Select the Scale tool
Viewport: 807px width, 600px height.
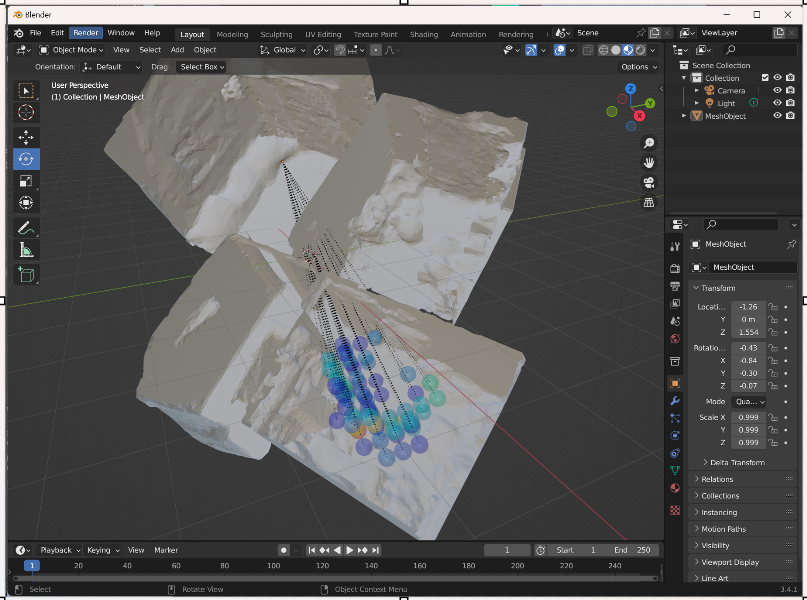26,181
